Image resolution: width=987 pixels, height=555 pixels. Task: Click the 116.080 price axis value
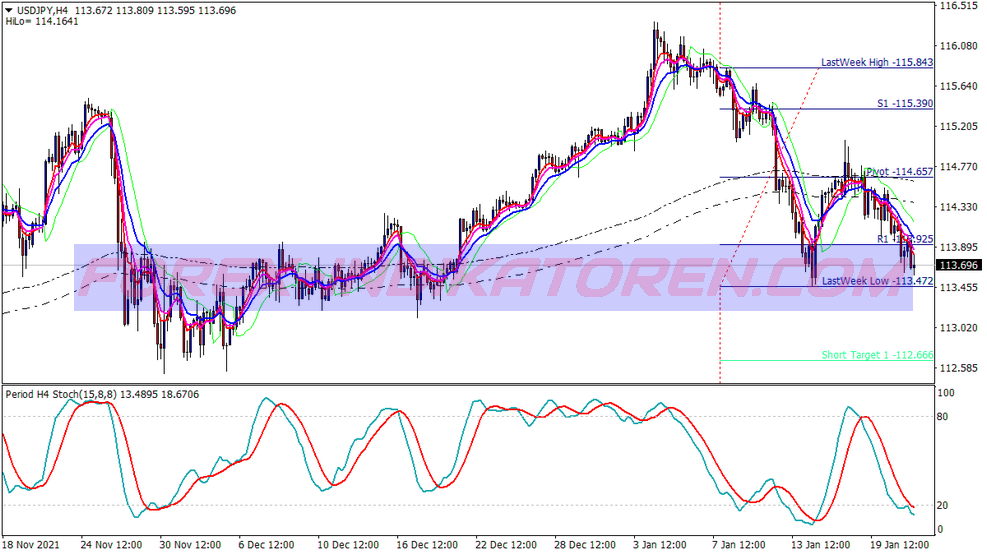959,46
